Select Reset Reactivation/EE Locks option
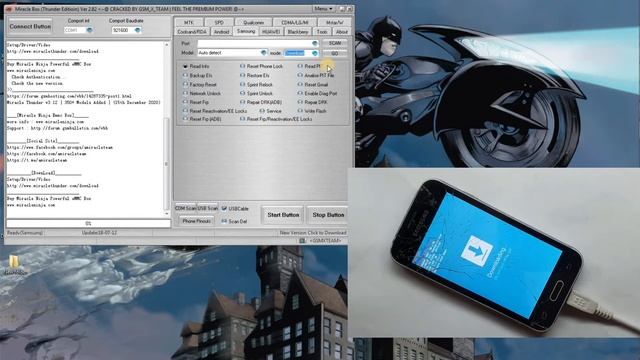640x360 pixels. click(x=215, y=111)
